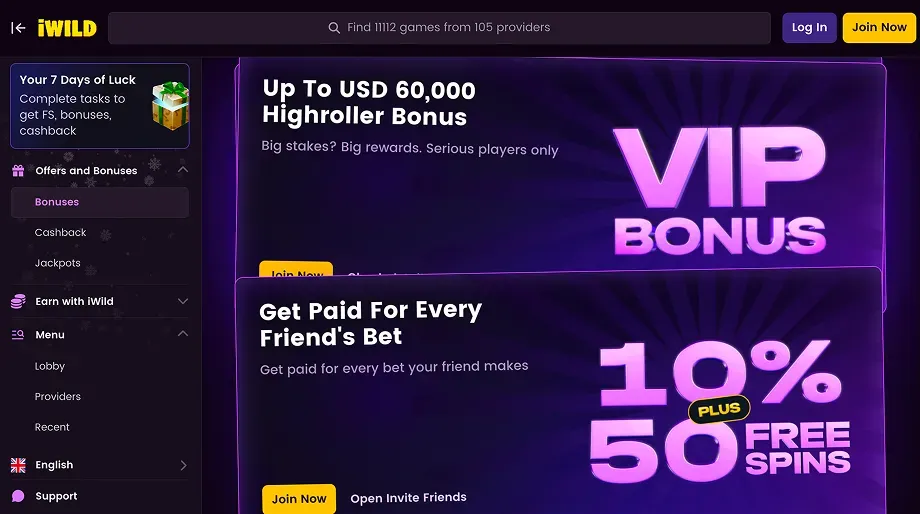Click the search magnifier icon
This screenshot has height=514, width=920.
pyautogui.click(x=334, y=28)
